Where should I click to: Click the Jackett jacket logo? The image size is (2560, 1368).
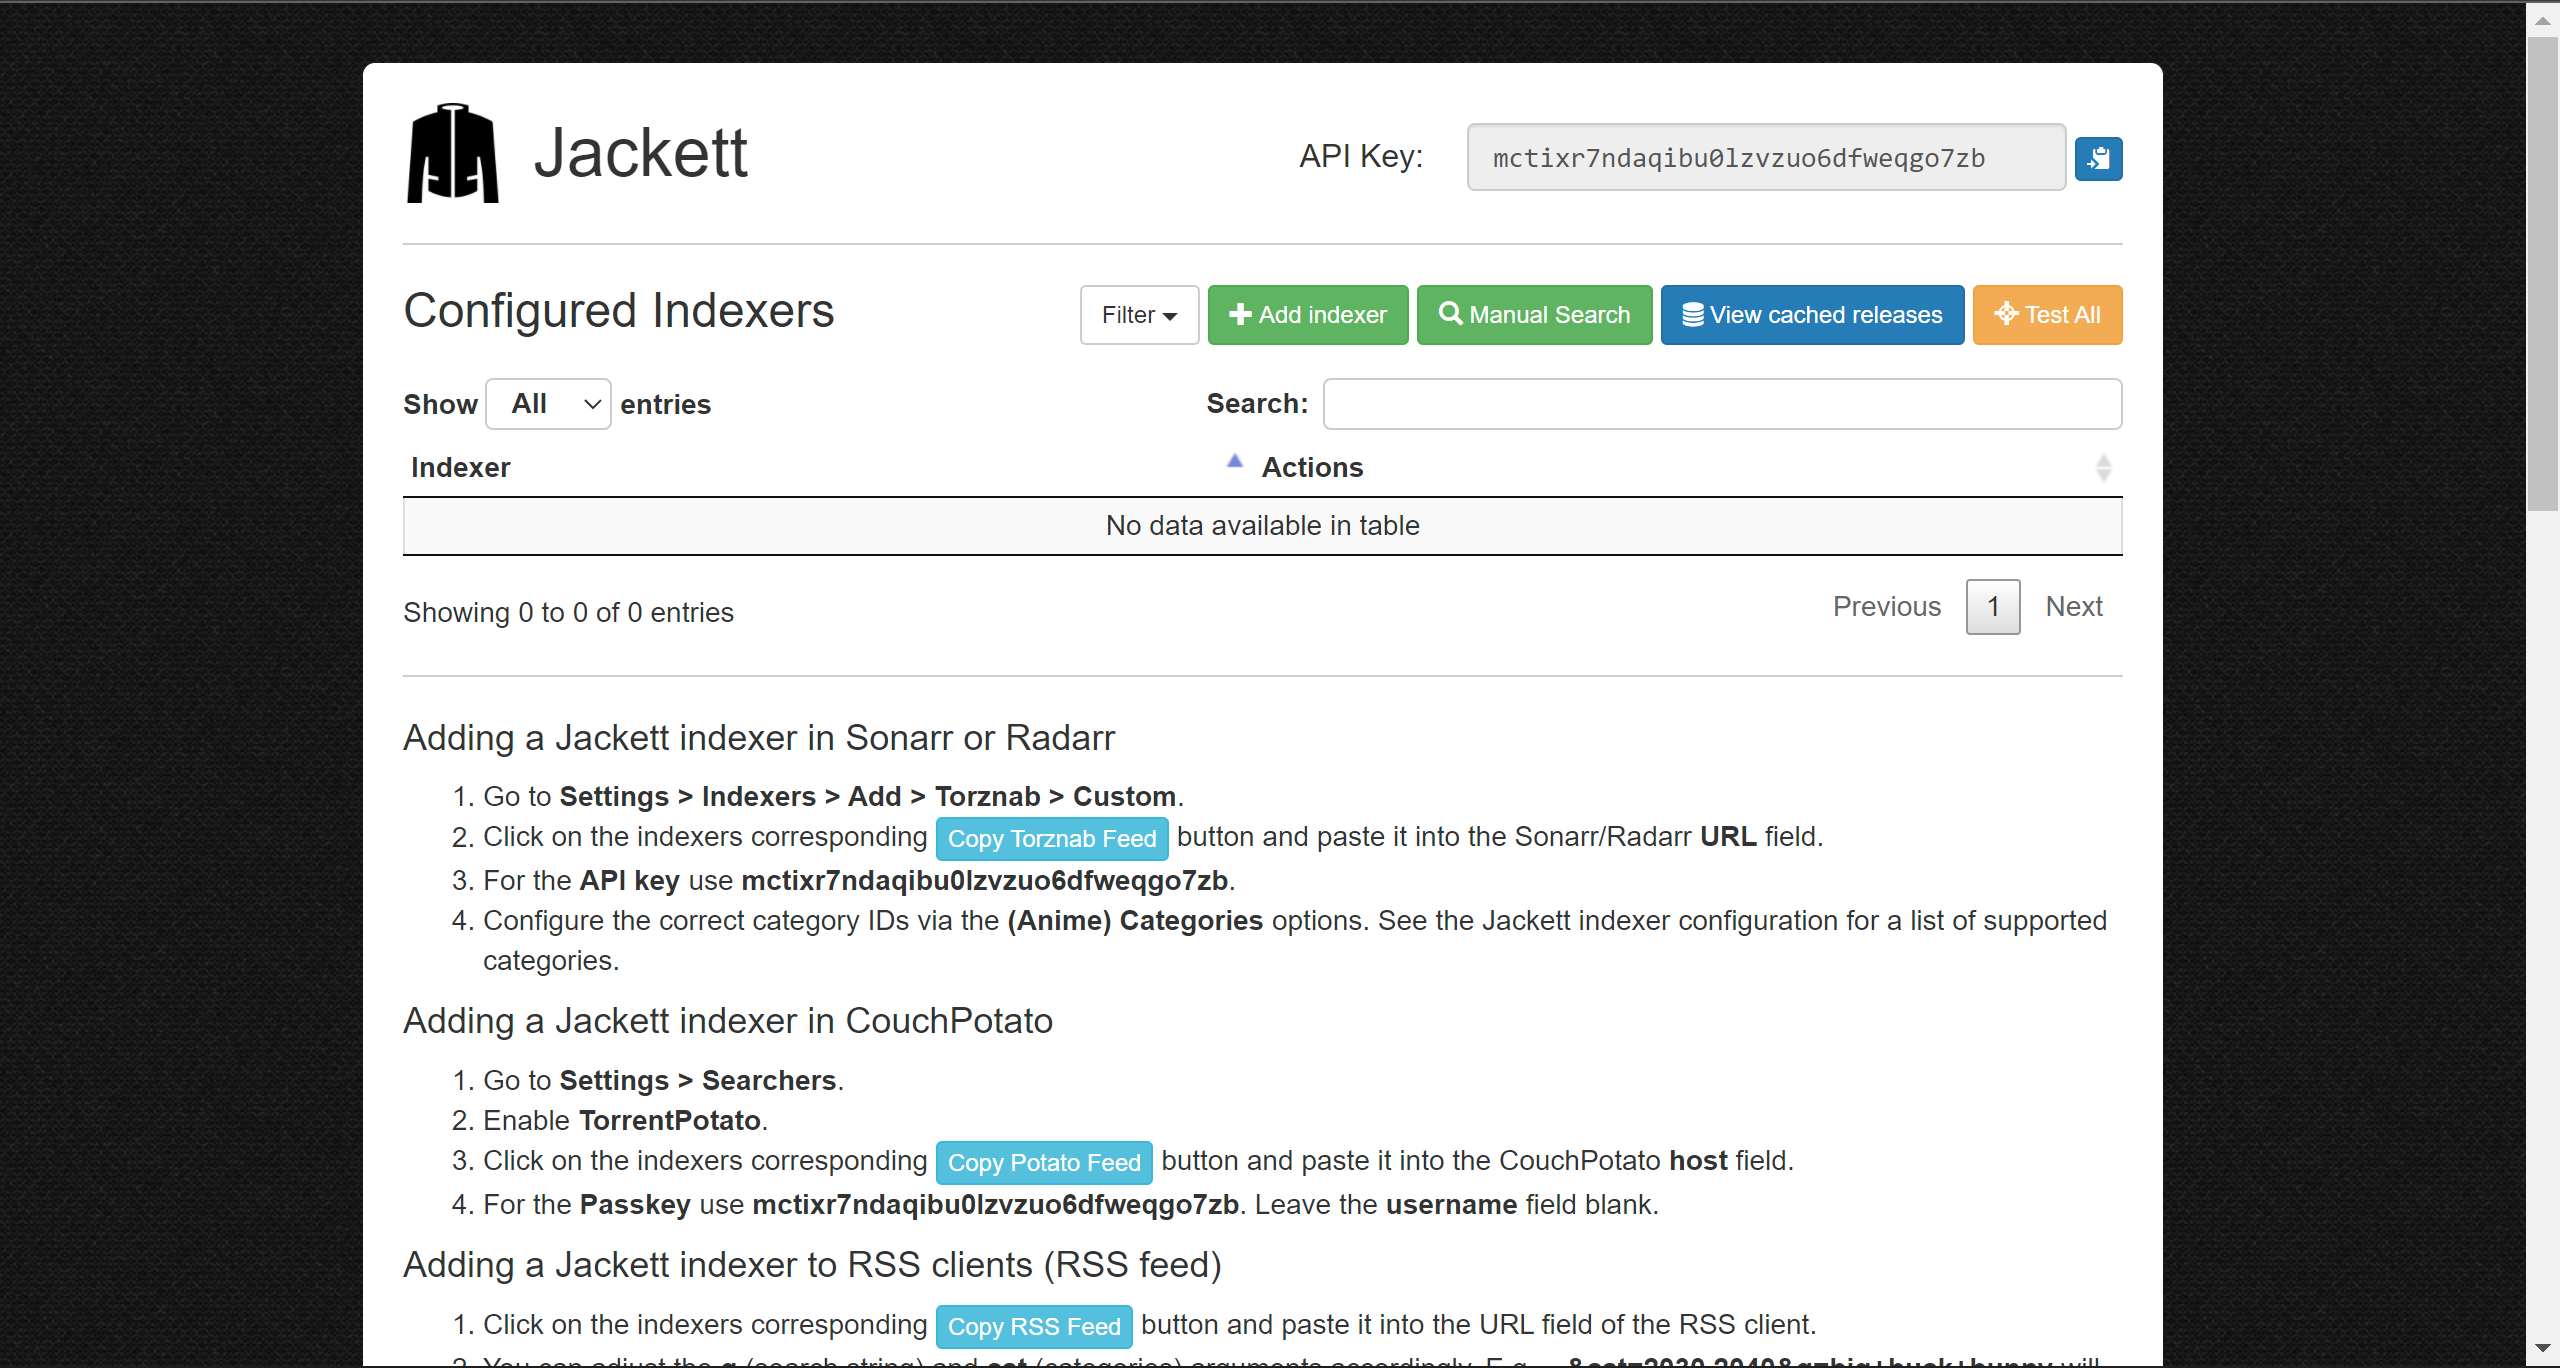[452, 154]
